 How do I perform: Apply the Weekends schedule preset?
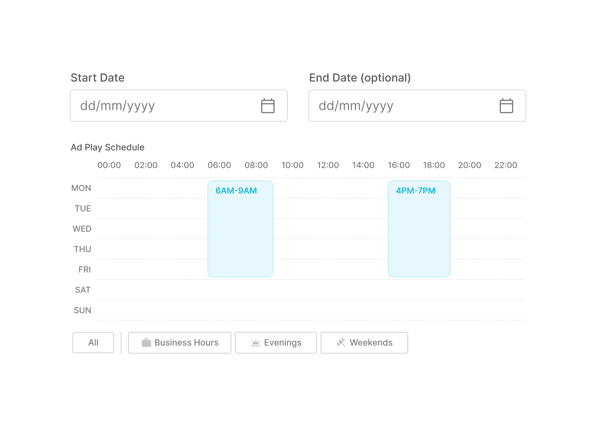364,343
